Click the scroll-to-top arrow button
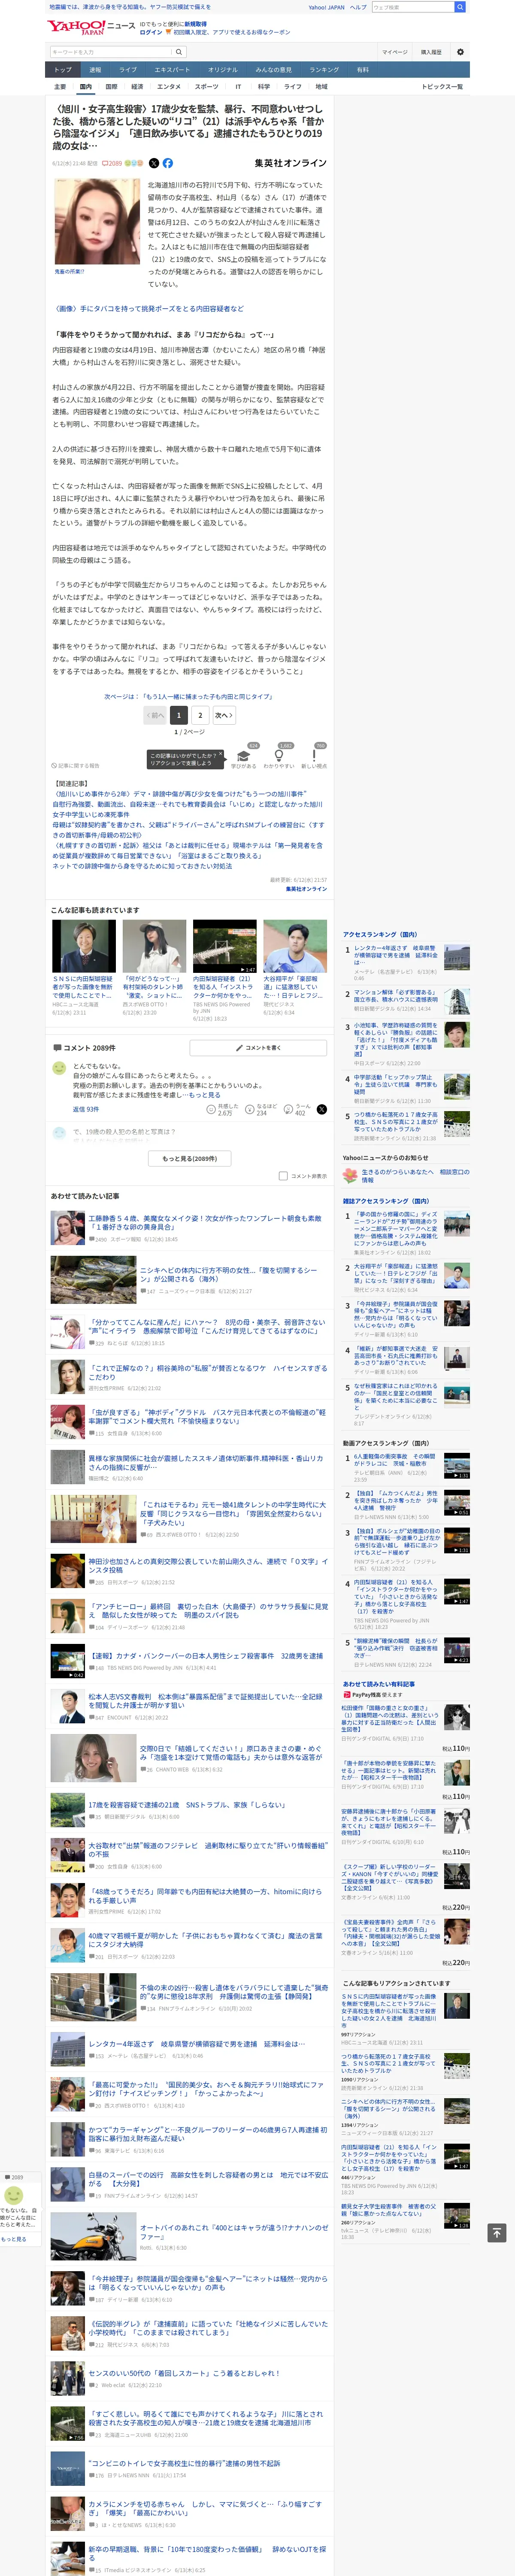This screenshot has width=515, height=2576. click(496, 2233)
